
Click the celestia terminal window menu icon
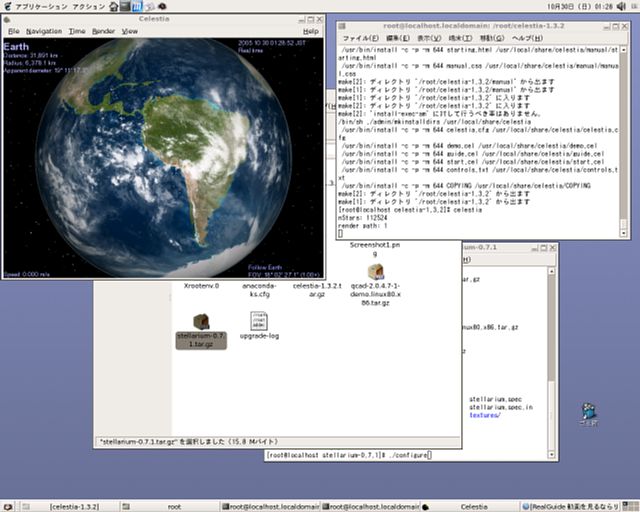coord(342,26)
